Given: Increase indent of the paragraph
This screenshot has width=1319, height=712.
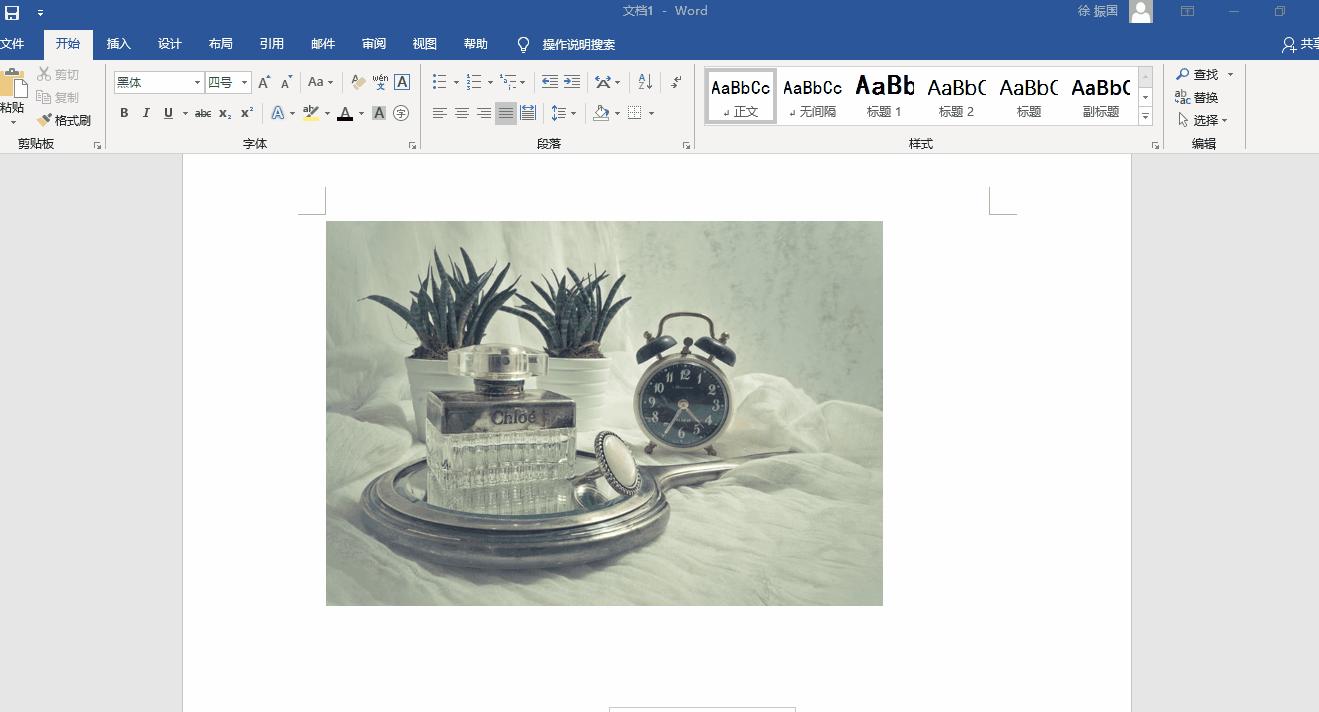Looking at the screenshot, I should click(572, 82).
